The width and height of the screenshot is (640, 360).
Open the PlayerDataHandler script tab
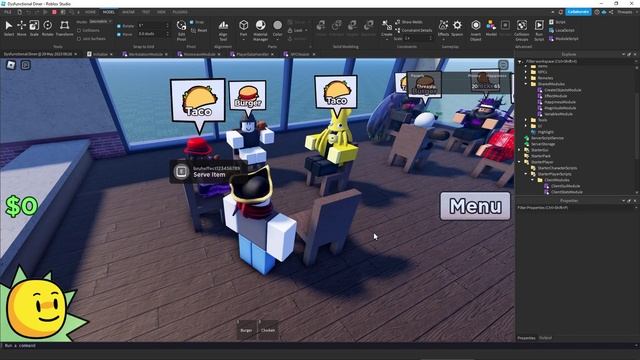[x=252, y=54]
